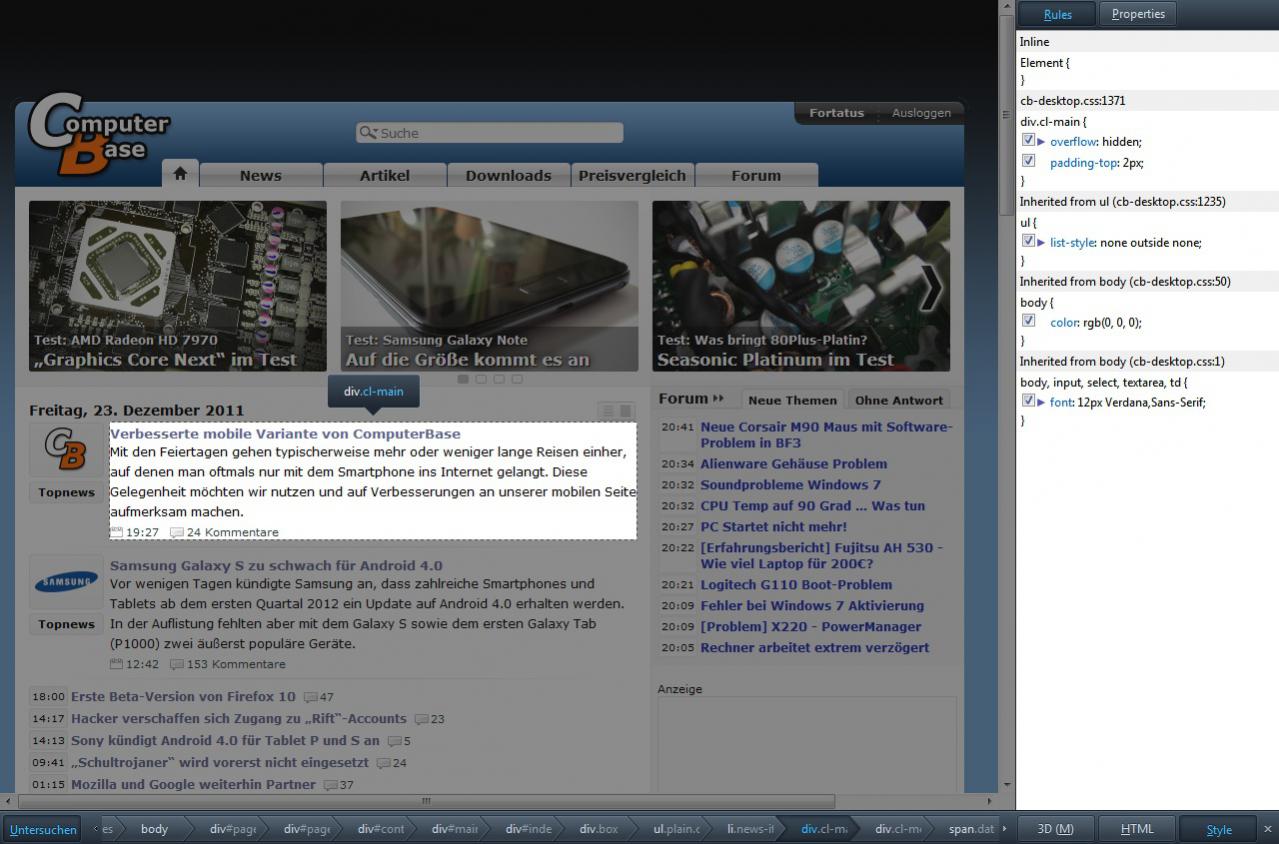Click the horizontal page scrollbar thumb
This screenshot has width=1279, height=844.
pos(426,801)
